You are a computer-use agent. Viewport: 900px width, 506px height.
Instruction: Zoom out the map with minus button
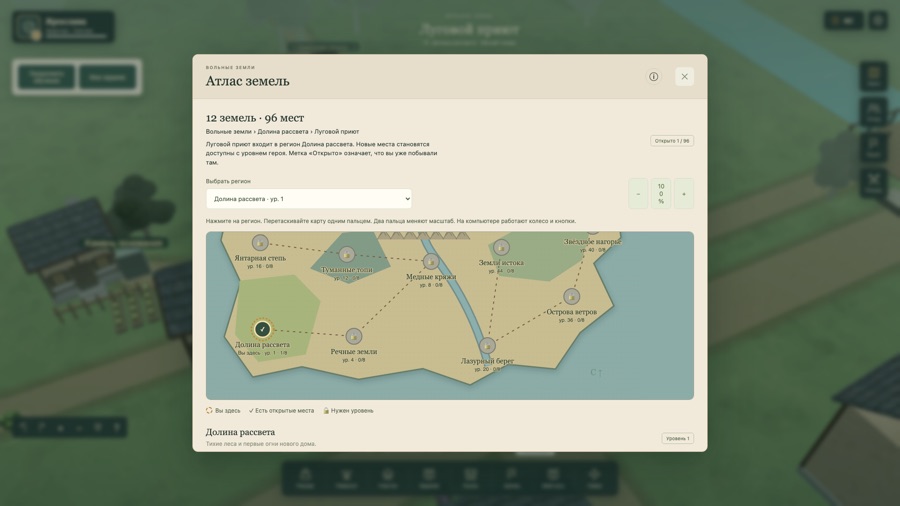point(638,194)
